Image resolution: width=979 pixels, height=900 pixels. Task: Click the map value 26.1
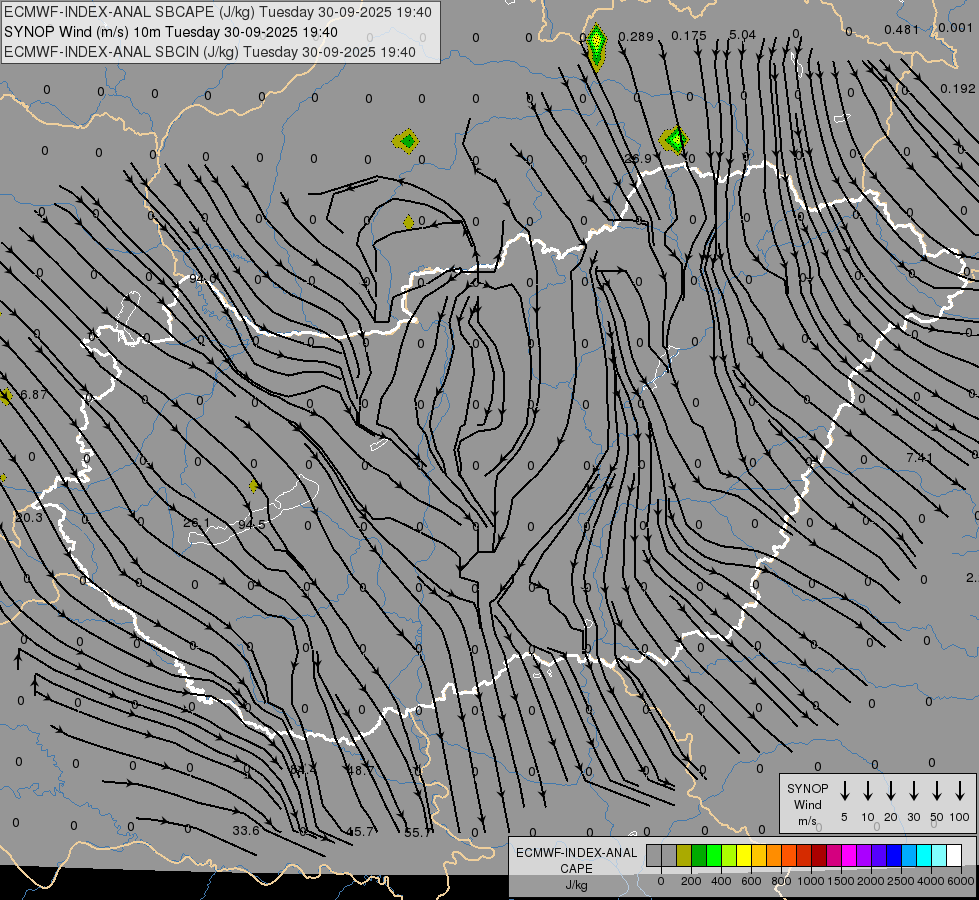click(197, 523)
